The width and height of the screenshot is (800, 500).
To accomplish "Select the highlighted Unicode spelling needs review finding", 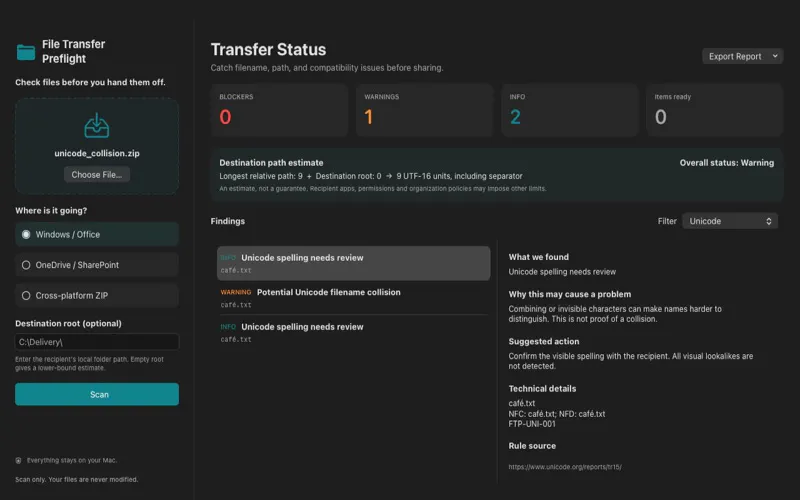I will pos(354,263).
